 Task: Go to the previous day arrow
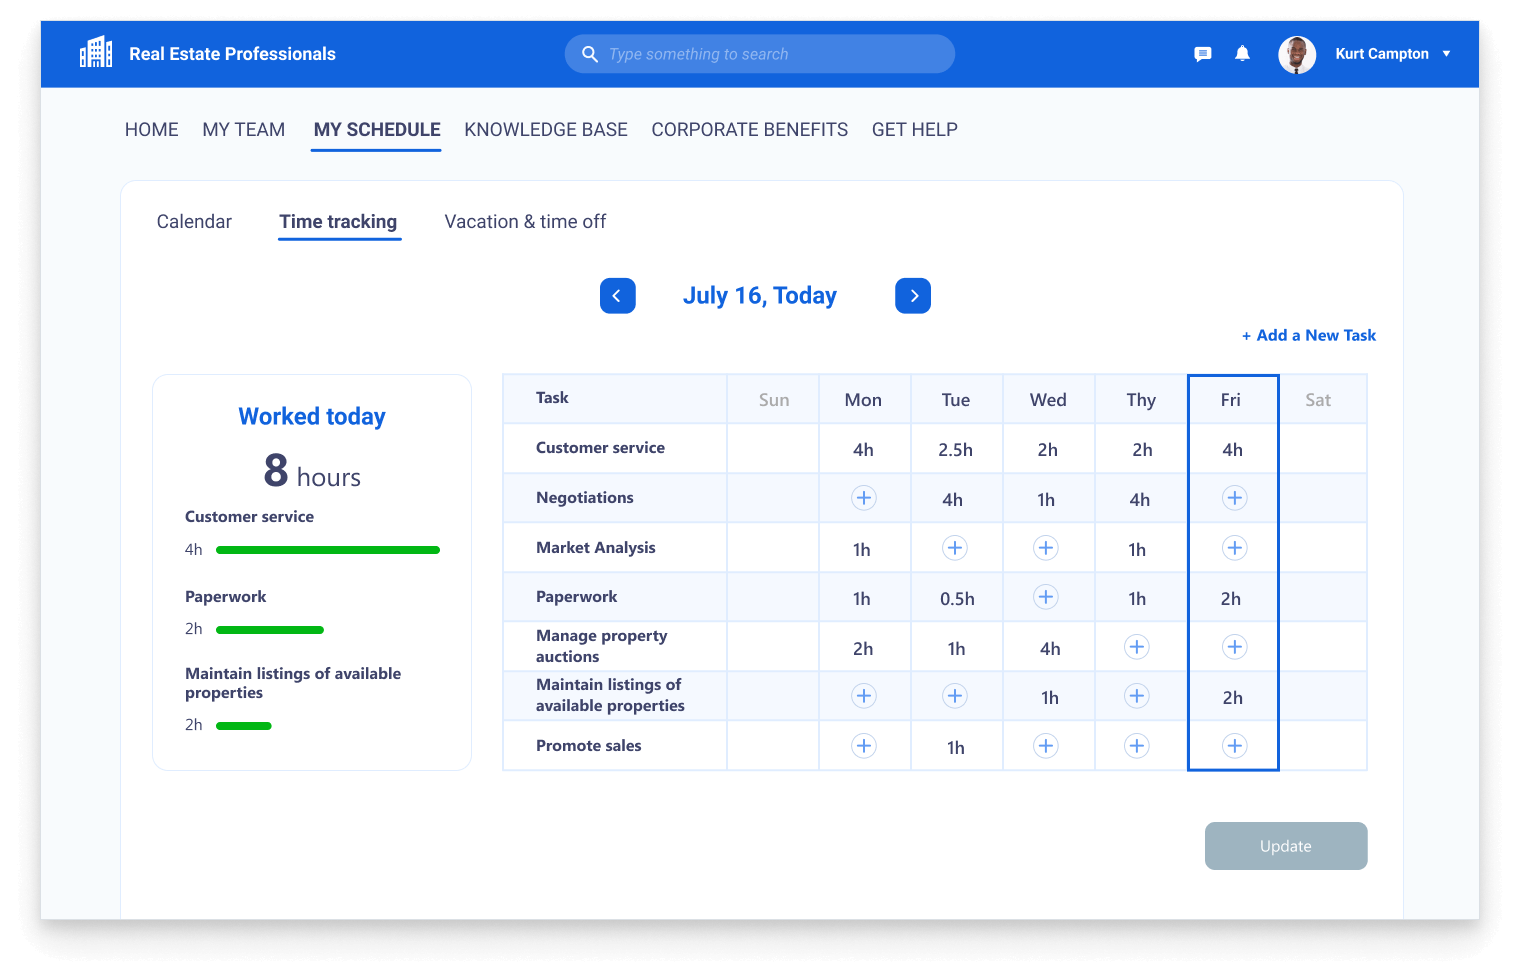(x=617, y=296)
